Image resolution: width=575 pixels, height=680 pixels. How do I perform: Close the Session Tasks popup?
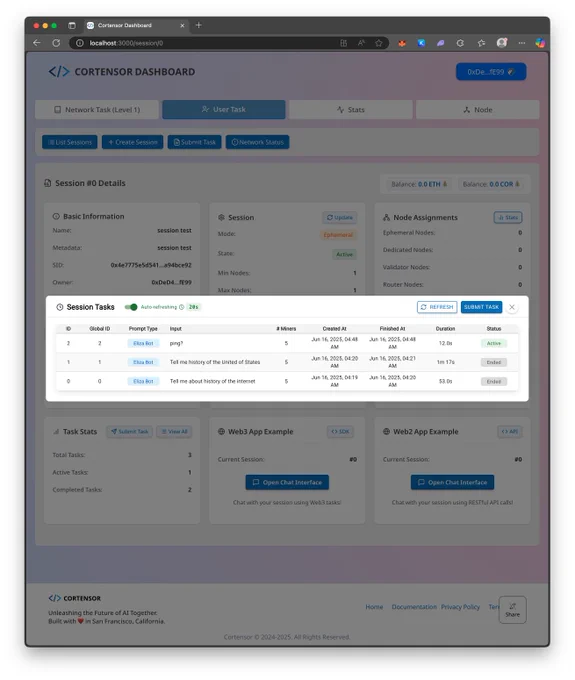click(512, 307)
